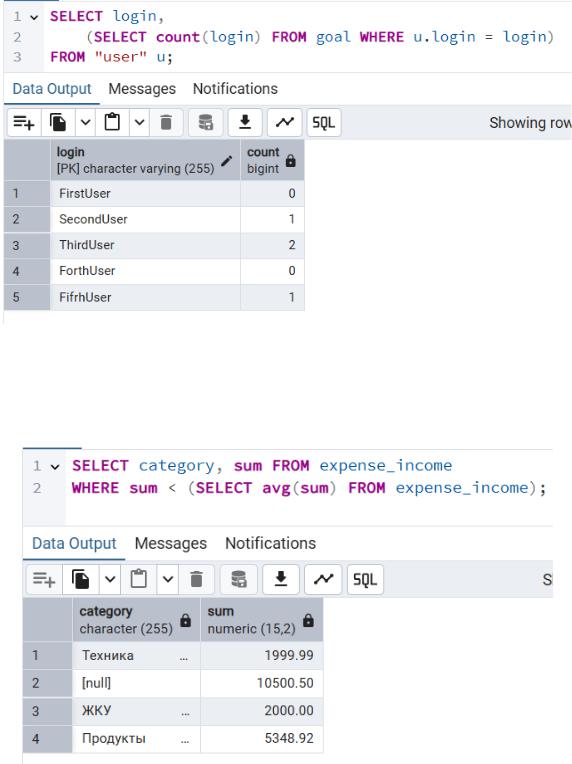This screenshot has width=572, height=764.
Task: Switch to Messages tab in upper panel
Action: (x=142, y=89)
